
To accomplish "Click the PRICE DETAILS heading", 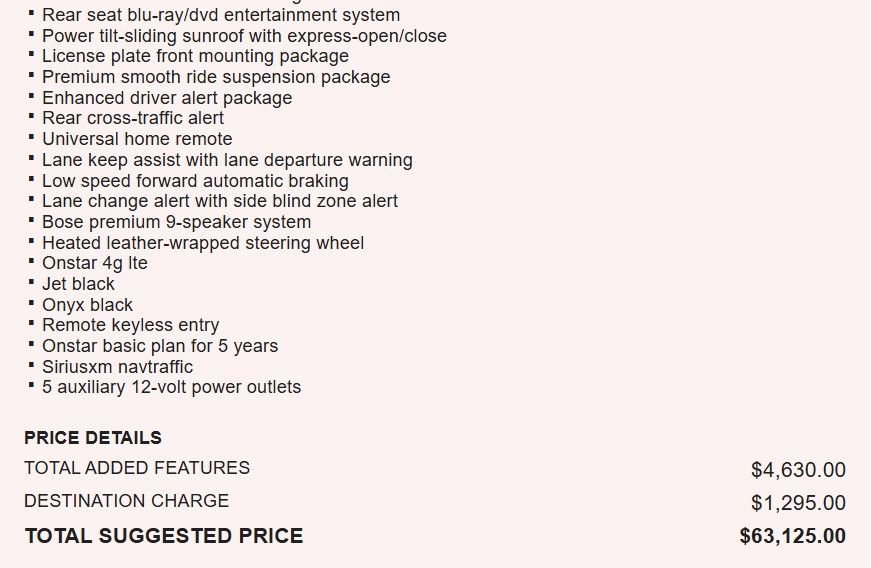I will click(93, 438).
